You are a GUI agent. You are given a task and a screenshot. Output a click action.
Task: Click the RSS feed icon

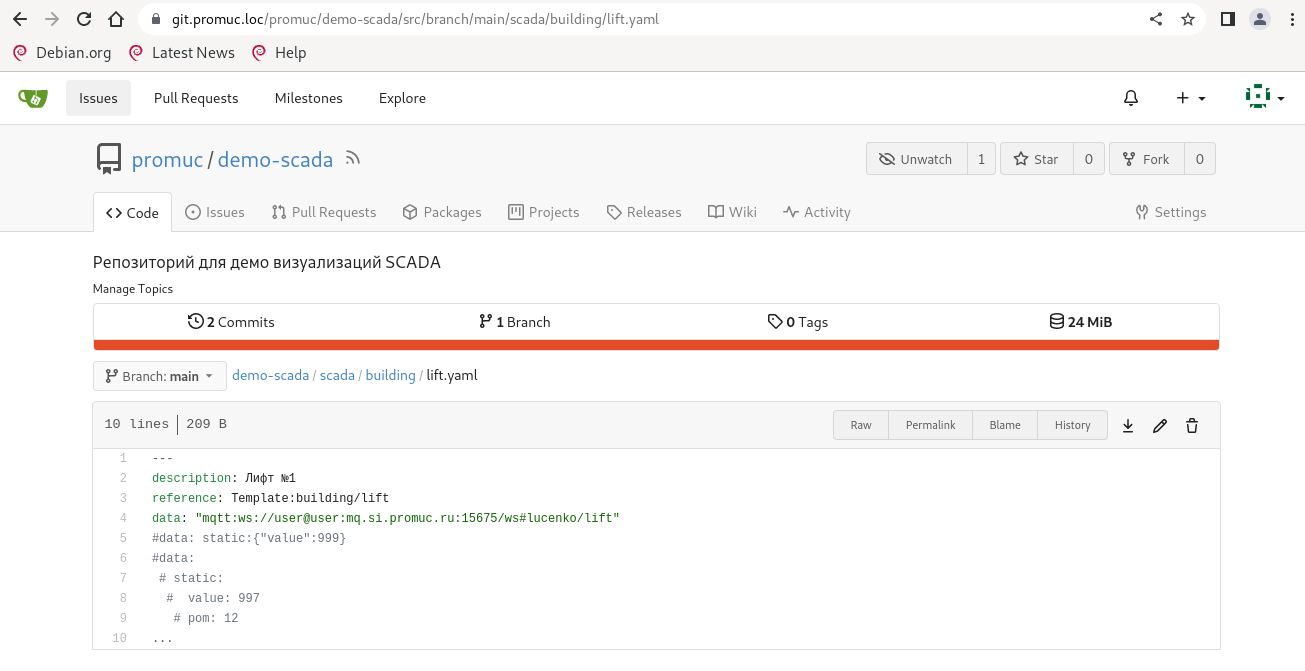click(352, 158)
